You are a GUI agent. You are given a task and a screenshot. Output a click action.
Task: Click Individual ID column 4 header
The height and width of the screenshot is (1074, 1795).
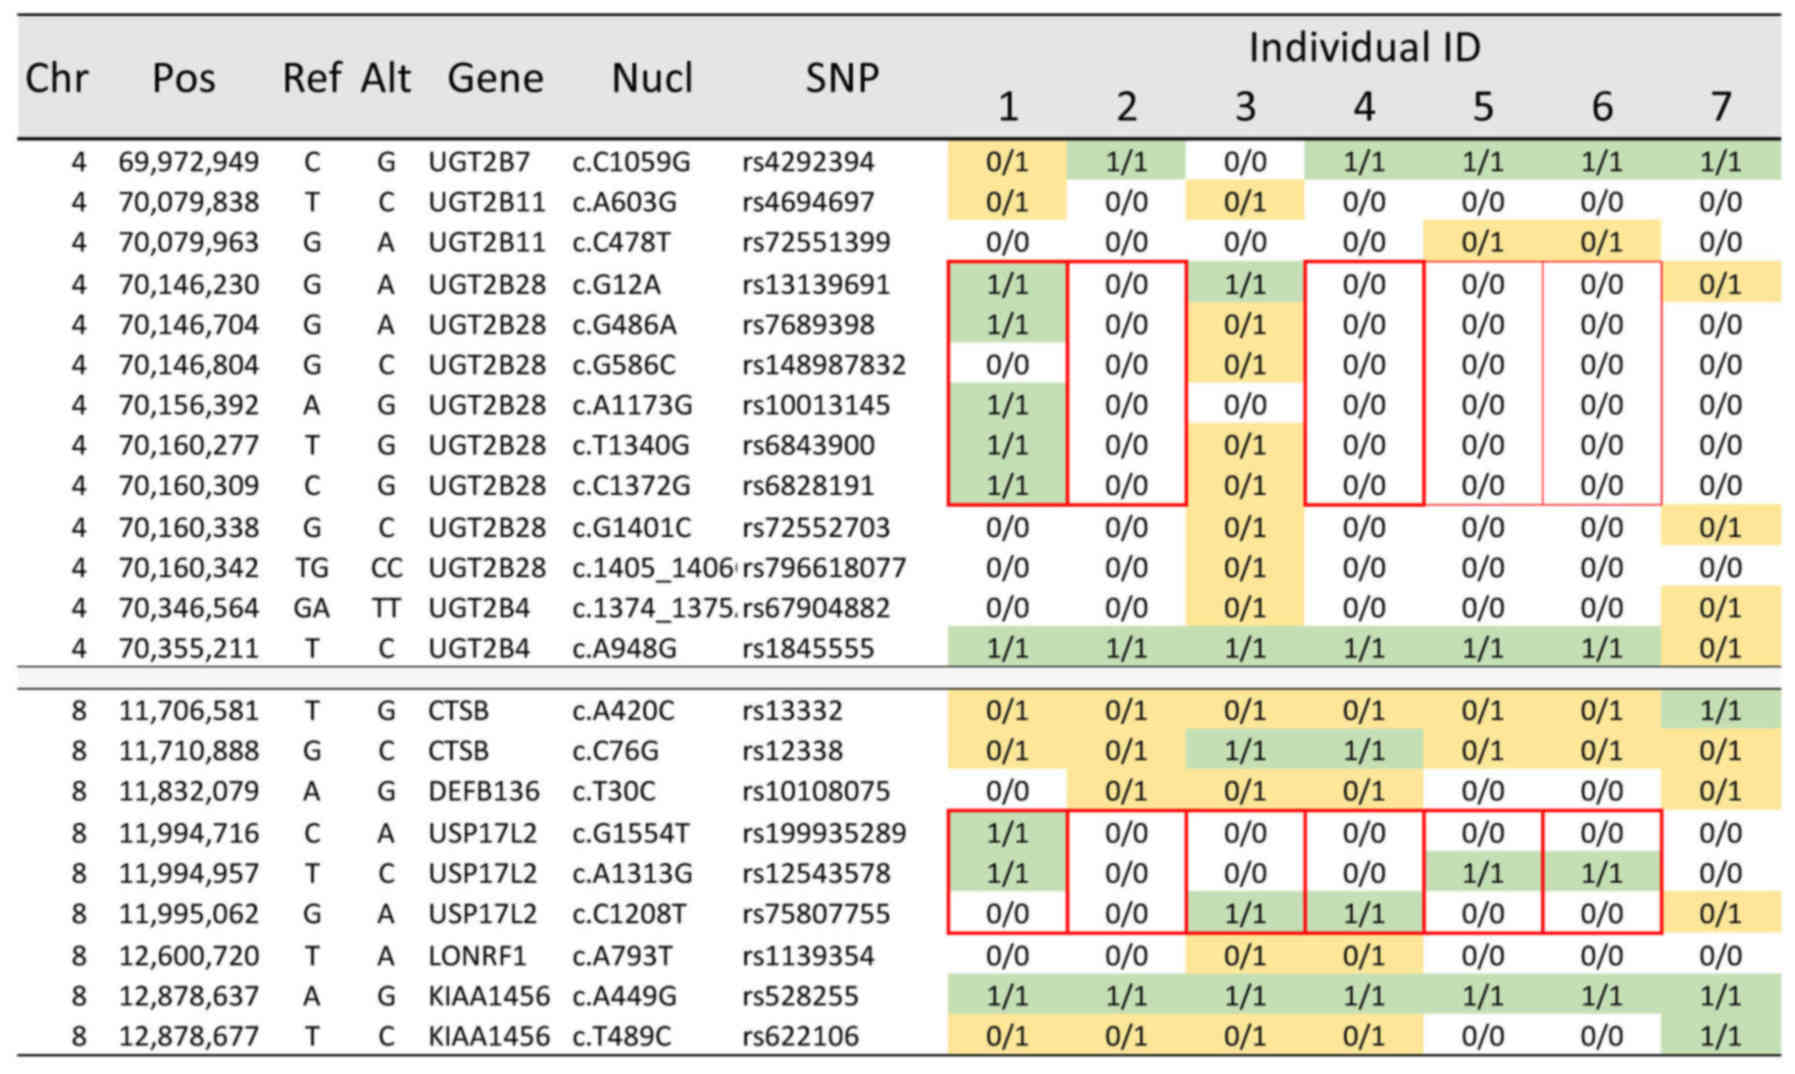pyautogui.click(x=1364, y=107)
